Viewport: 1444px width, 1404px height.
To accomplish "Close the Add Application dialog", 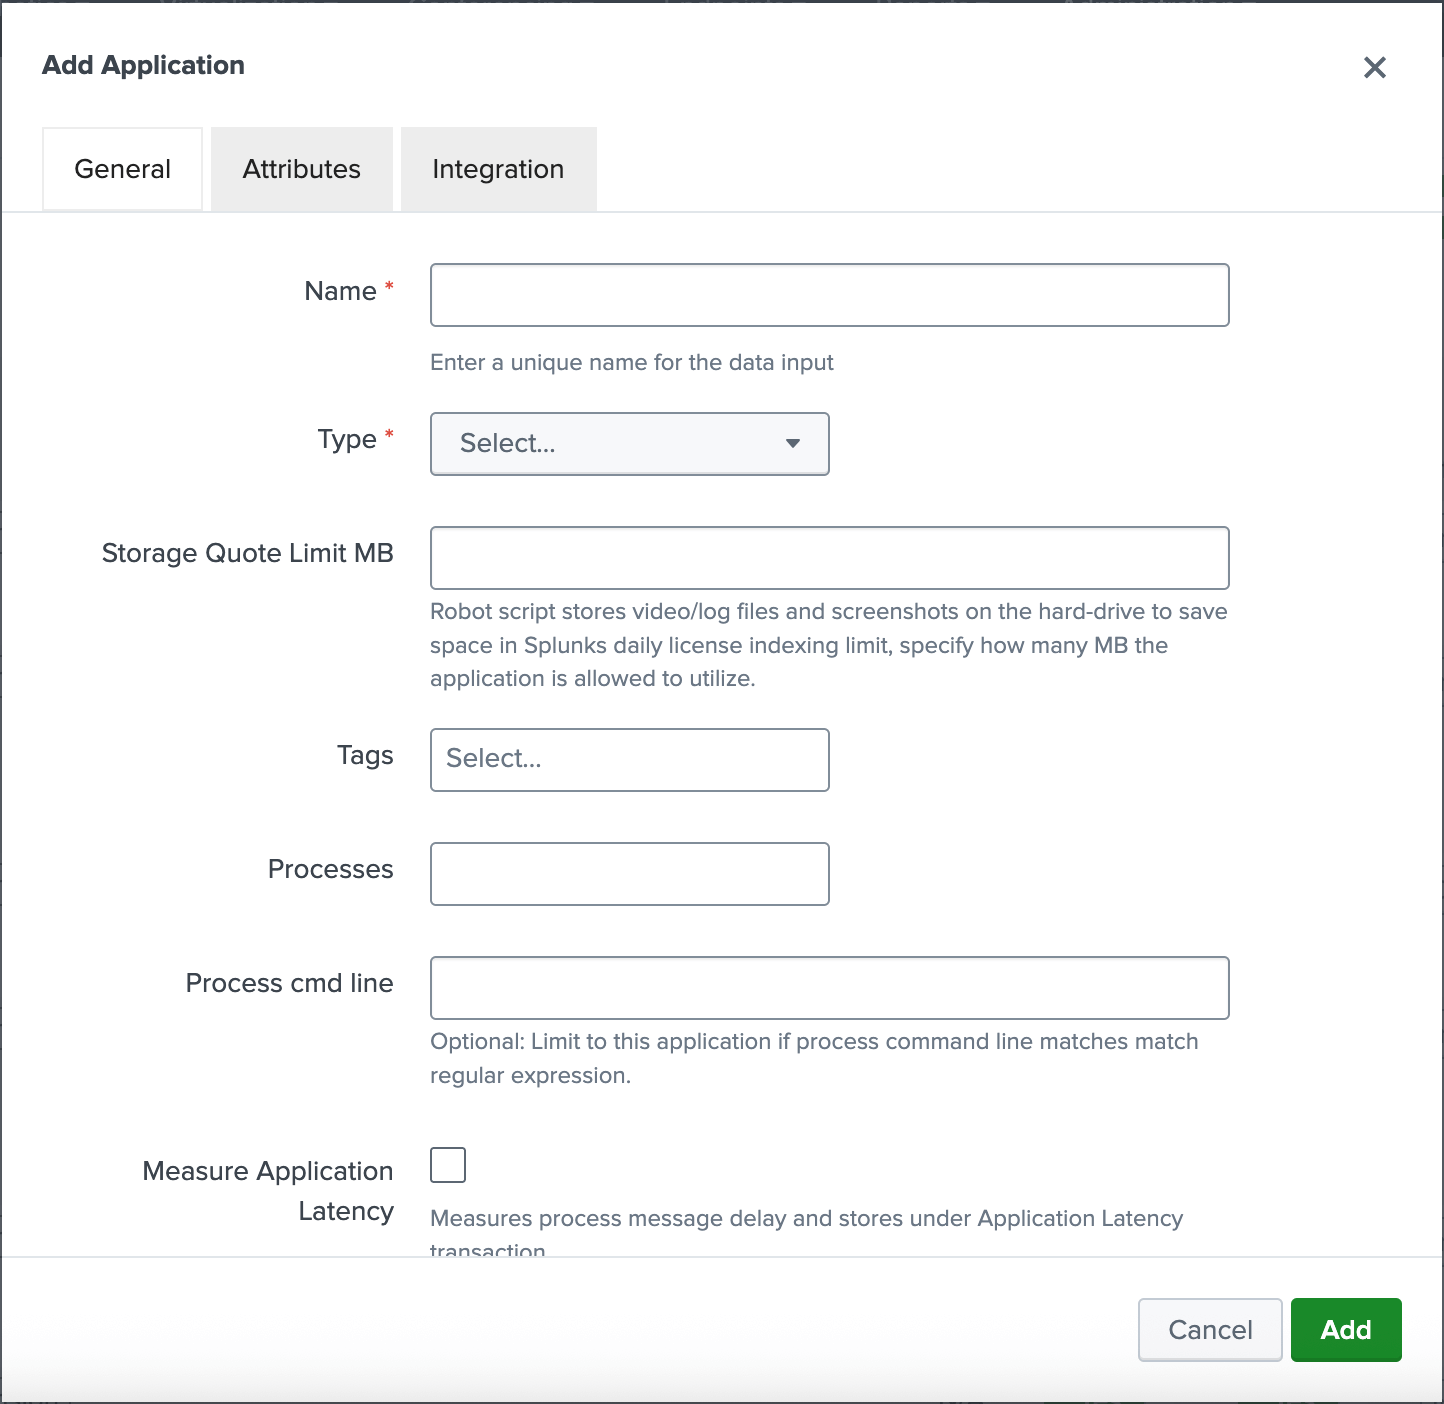I will coord(1375,67).
